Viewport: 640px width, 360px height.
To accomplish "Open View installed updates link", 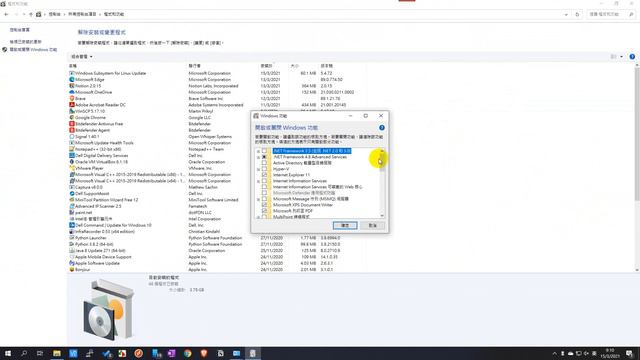I will coord(26,42).
